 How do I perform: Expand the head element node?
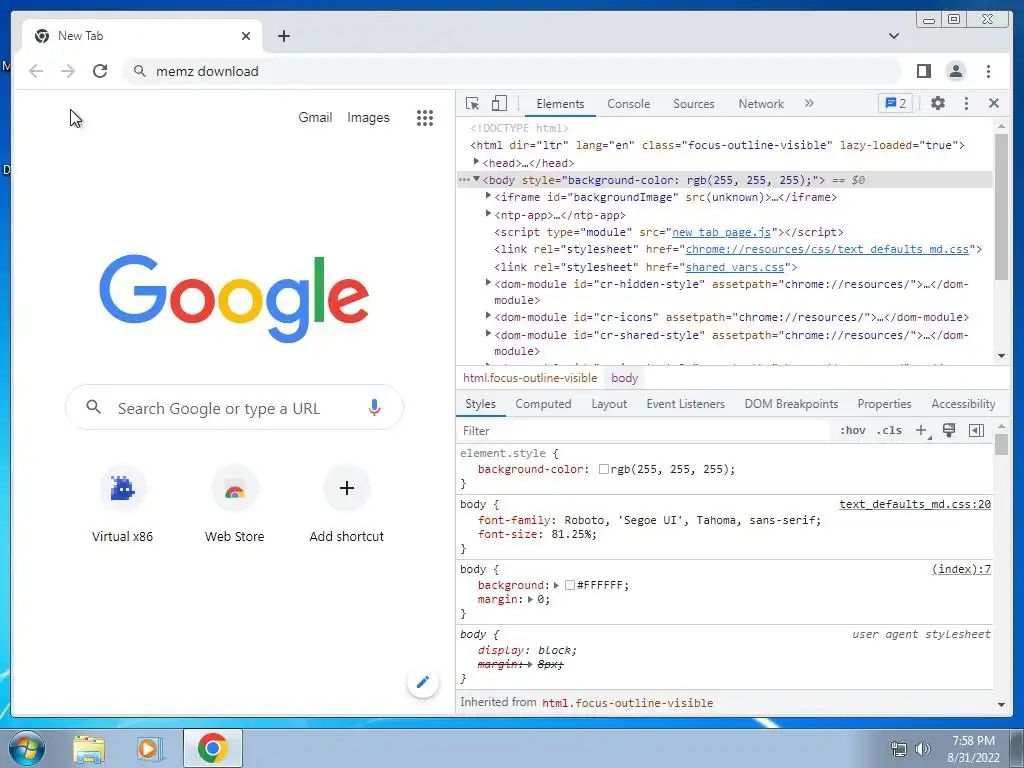pos(476,162)
